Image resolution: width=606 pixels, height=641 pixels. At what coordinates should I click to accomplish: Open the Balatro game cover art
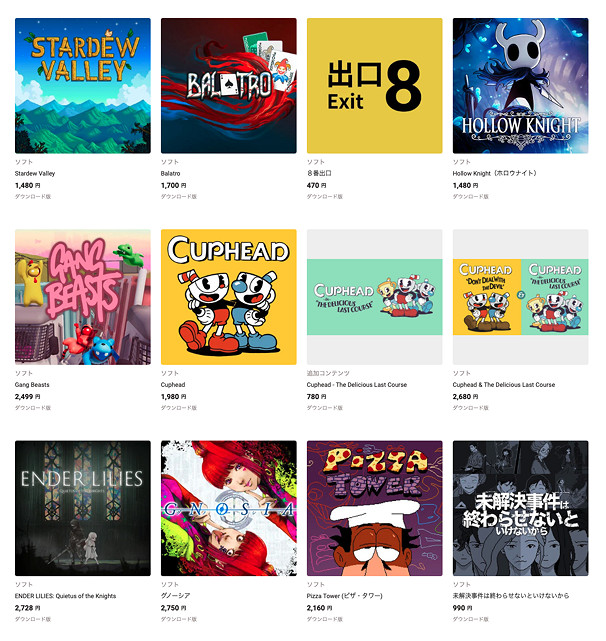(229, 86)
